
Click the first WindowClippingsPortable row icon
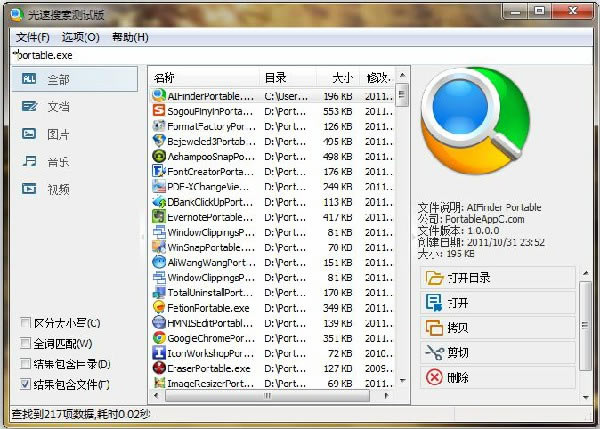(159, 232)
